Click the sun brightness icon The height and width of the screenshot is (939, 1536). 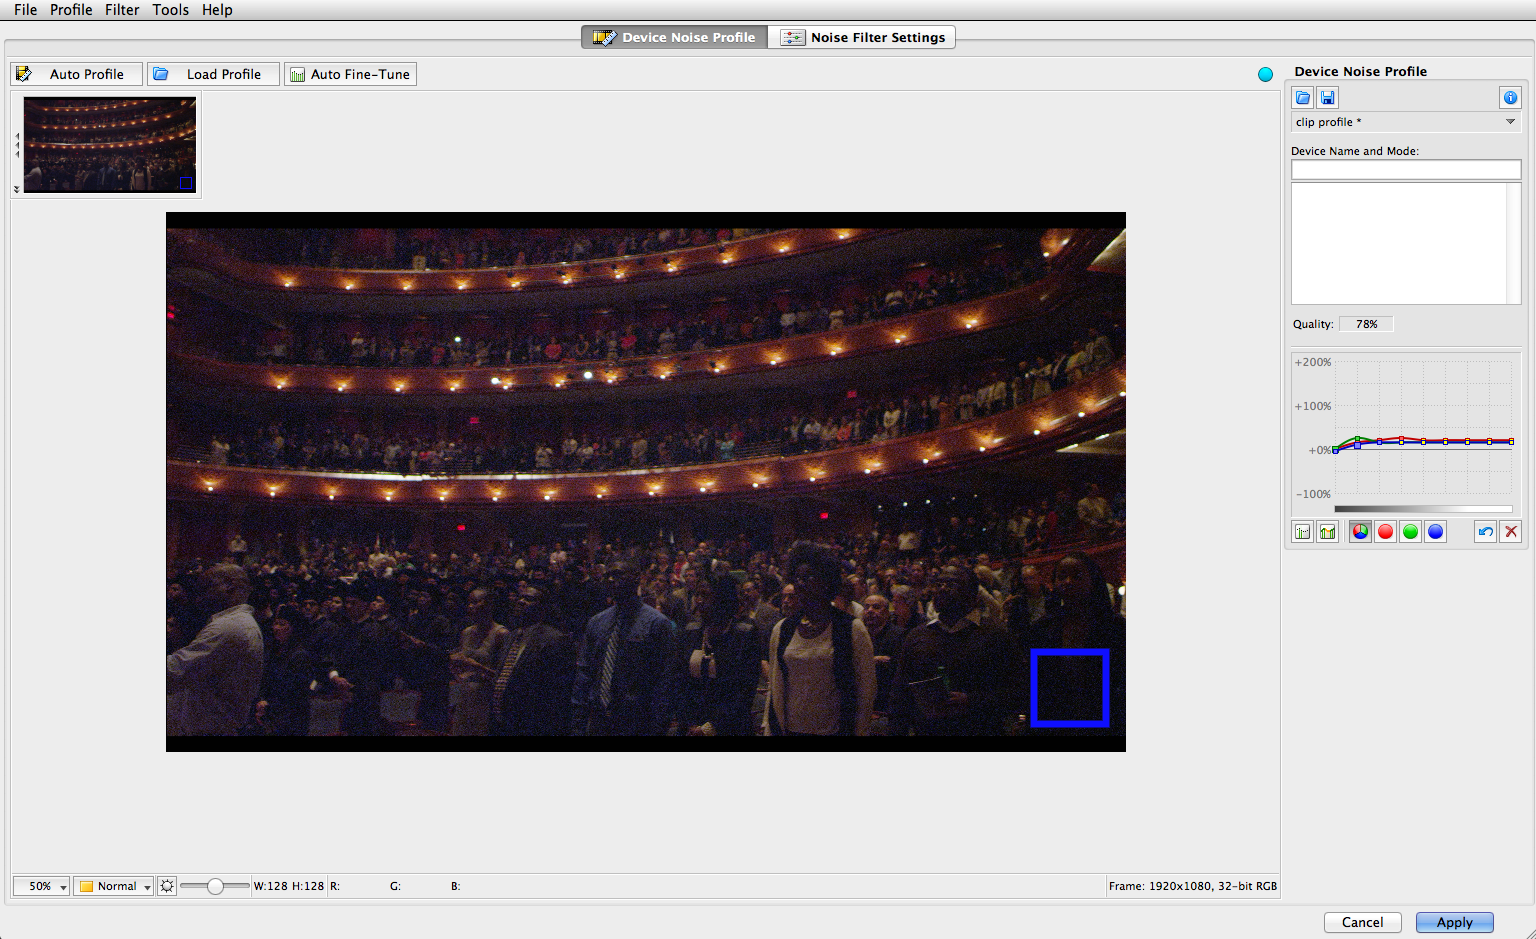(167, 886)
